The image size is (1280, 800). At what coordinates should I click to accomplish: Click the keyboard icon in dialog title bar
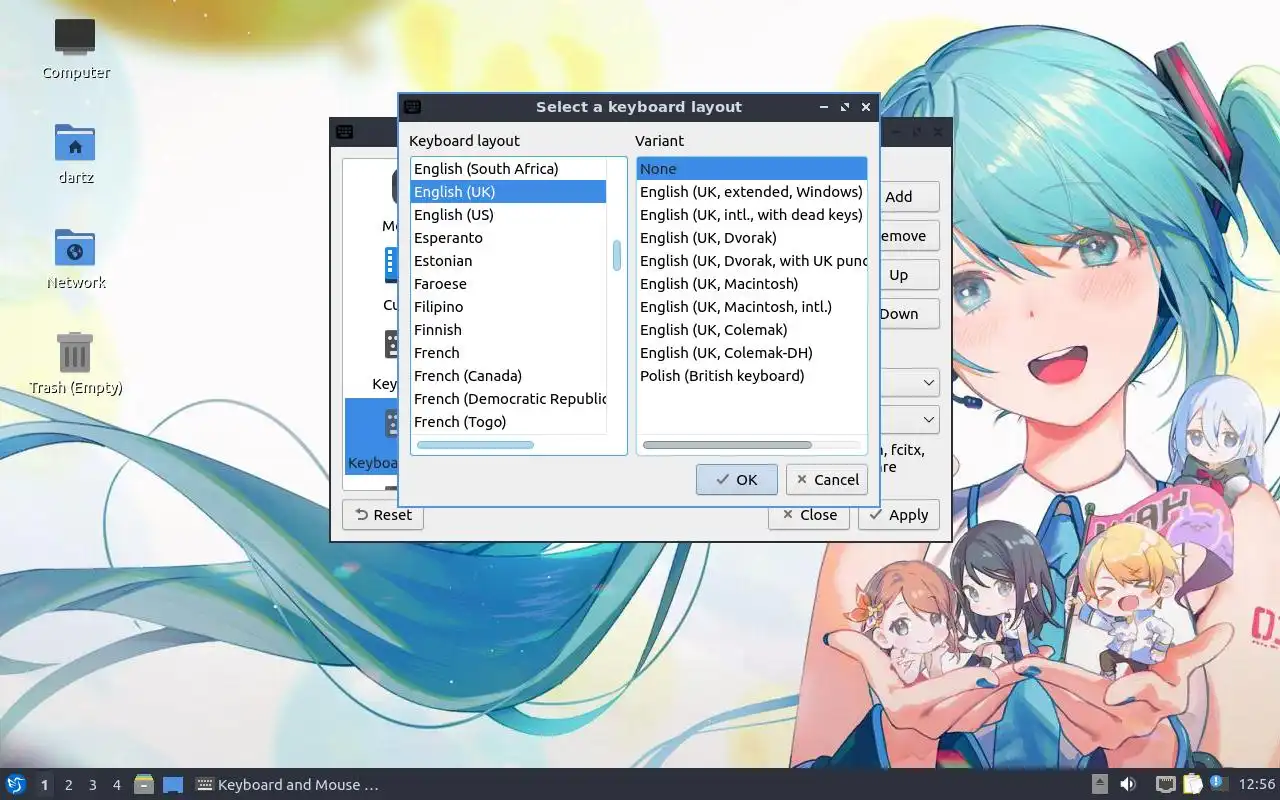412,107
